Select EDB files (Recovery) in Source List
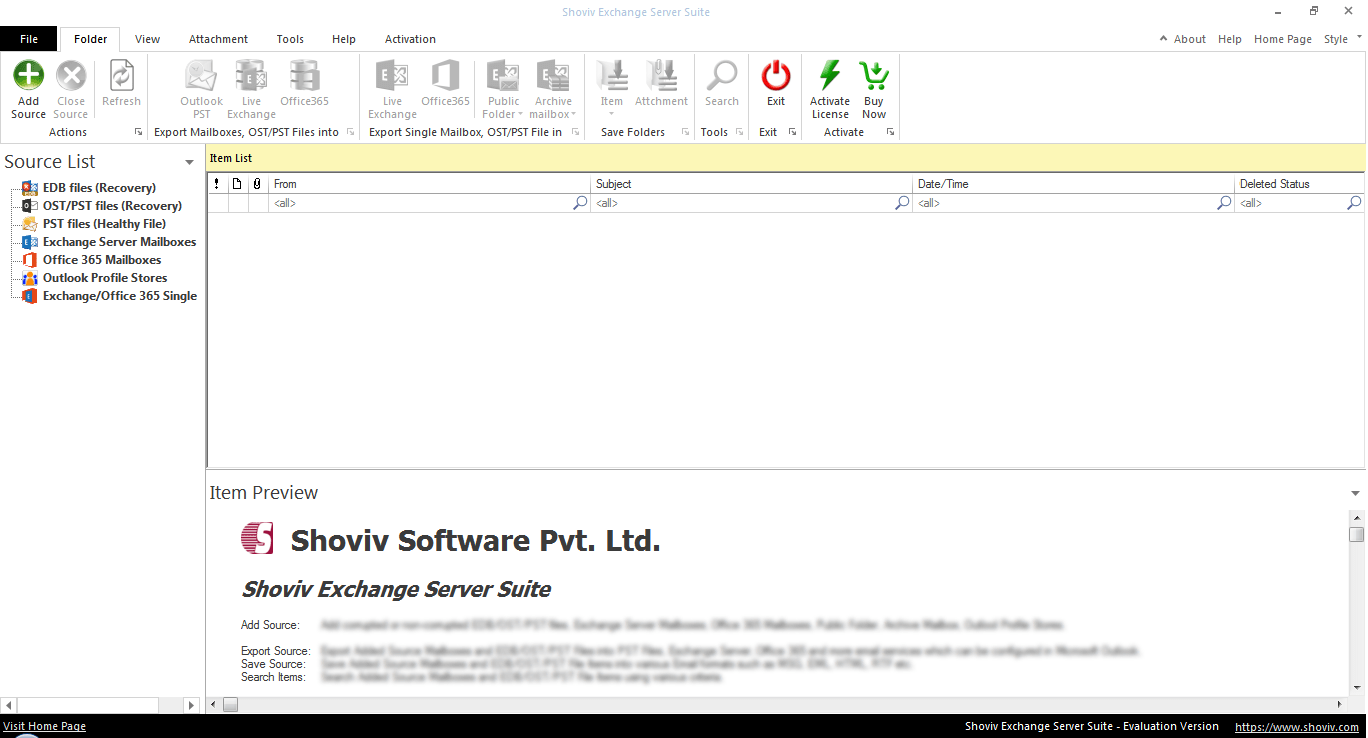1368x738 pixels. pyautogui.click(x=99, y=188)
